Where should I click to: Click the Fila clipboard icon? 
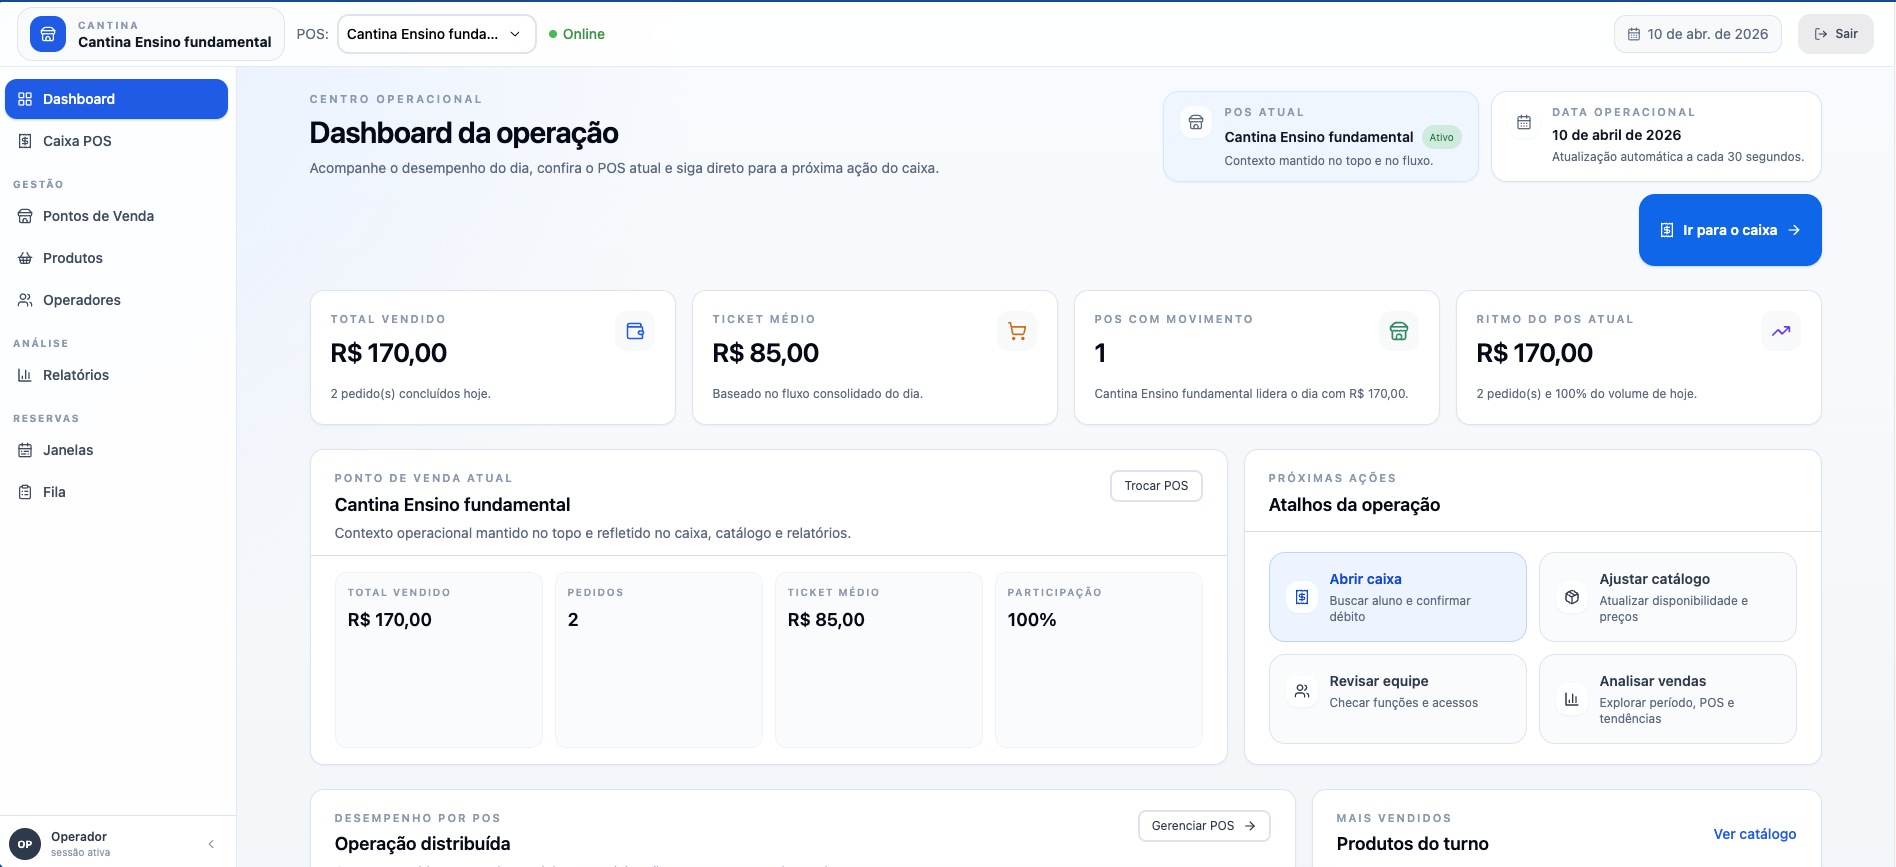(x=25, y=492)
